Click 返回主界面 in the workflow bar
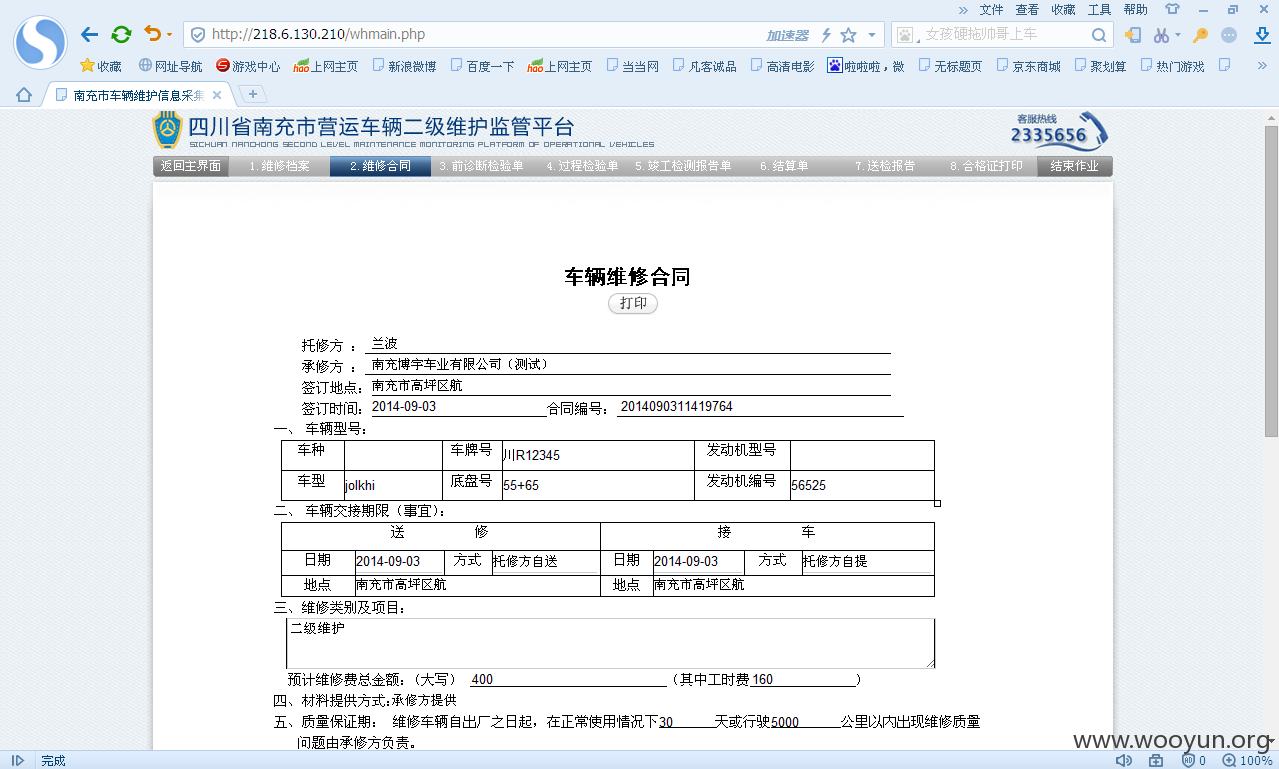The image size is (1279, 769). point(191,166)
